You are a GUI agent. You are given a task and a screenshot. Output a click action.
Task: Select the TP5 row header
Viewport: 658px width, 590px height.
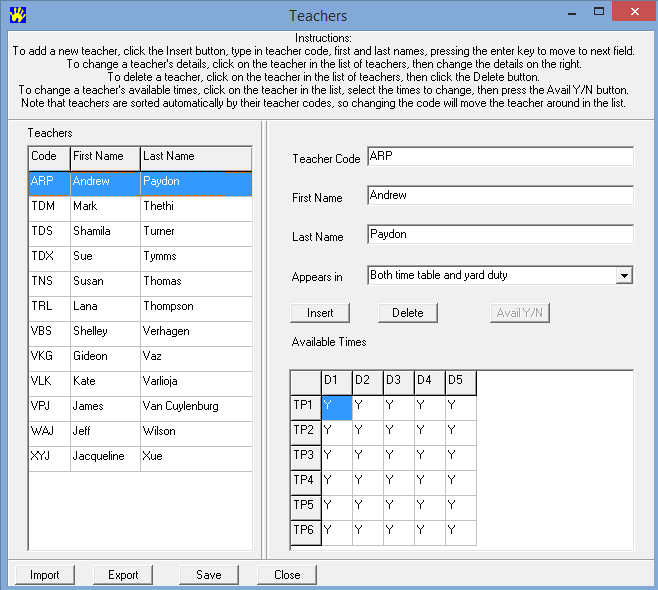(306, 507)
